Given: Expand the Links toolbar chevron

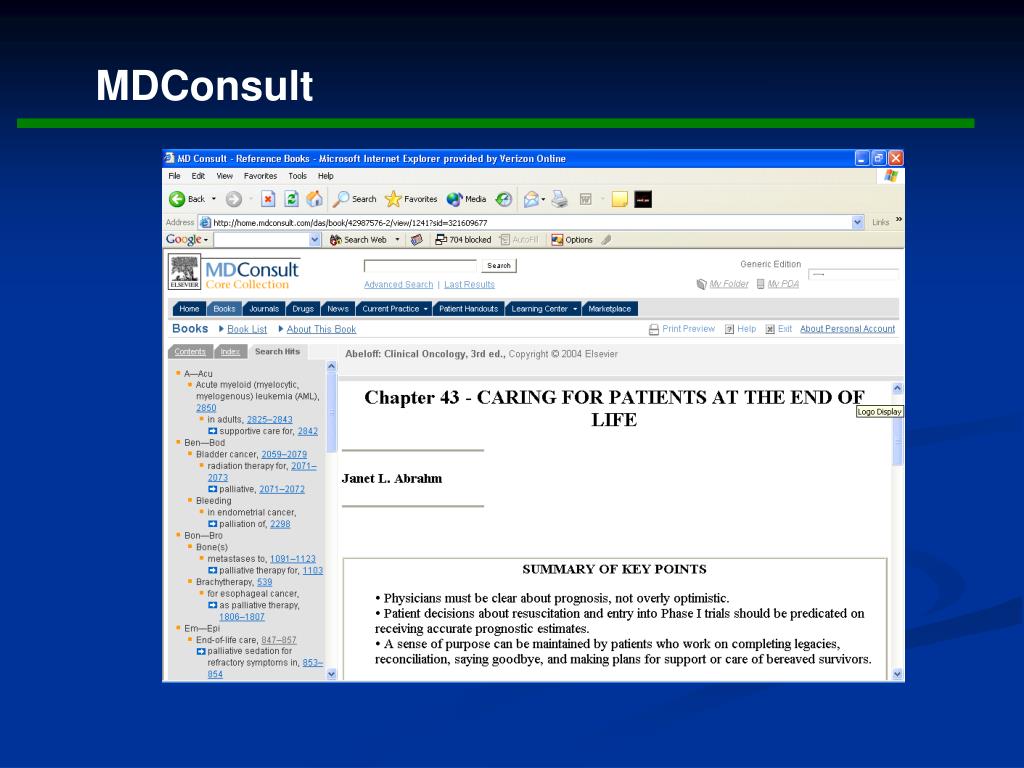Looking at the screenshot, I should (899, 219).
